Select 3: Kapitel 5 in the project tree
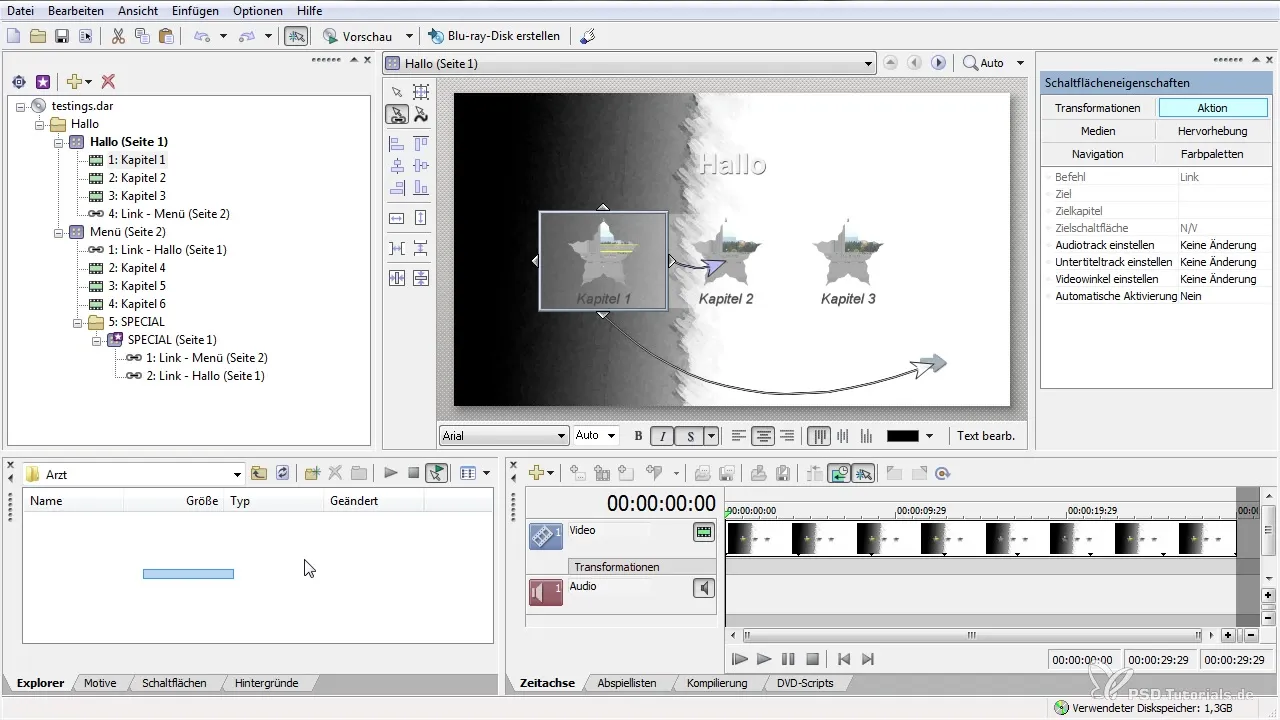The image size is (1280, 720). 137,286
